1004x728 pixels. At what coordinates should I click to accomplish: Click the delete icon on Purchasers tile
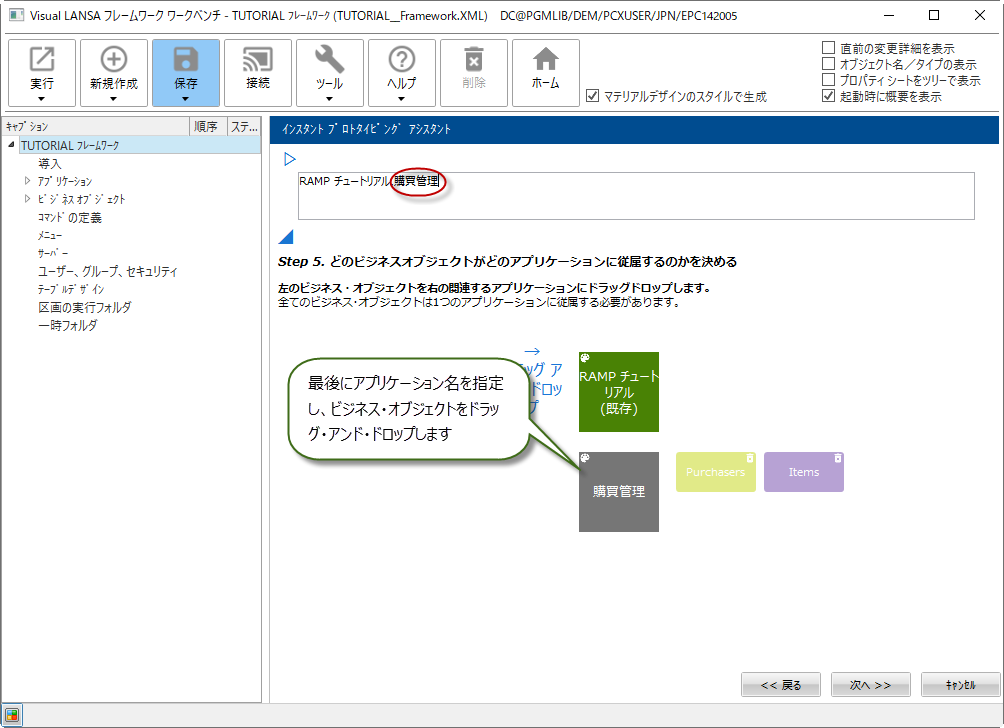pyautogui.click(x=750, y=458)
